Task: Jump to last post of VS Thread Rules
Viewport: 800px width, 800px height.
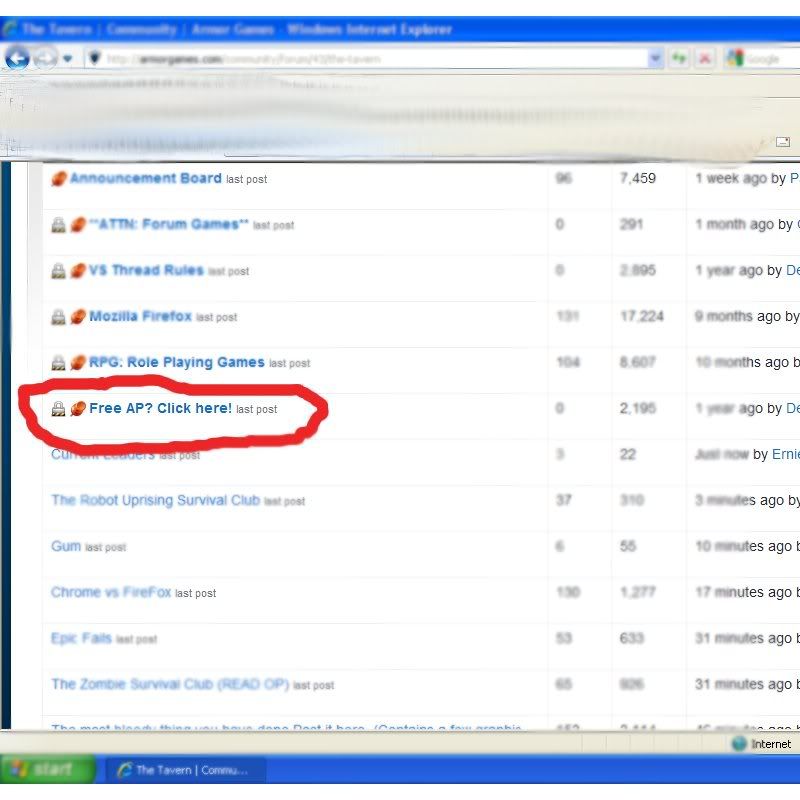Action: 229,271
